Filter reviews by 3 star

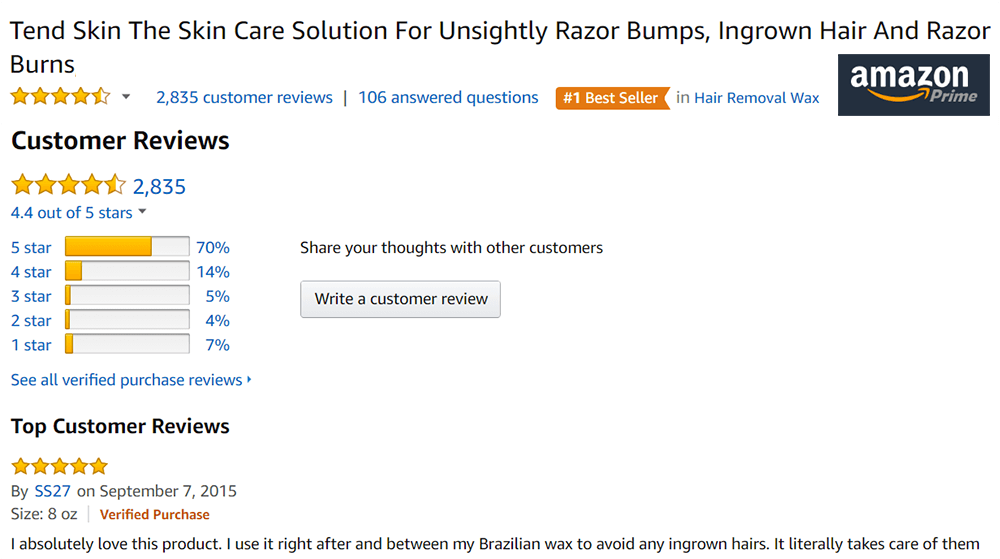31,296
